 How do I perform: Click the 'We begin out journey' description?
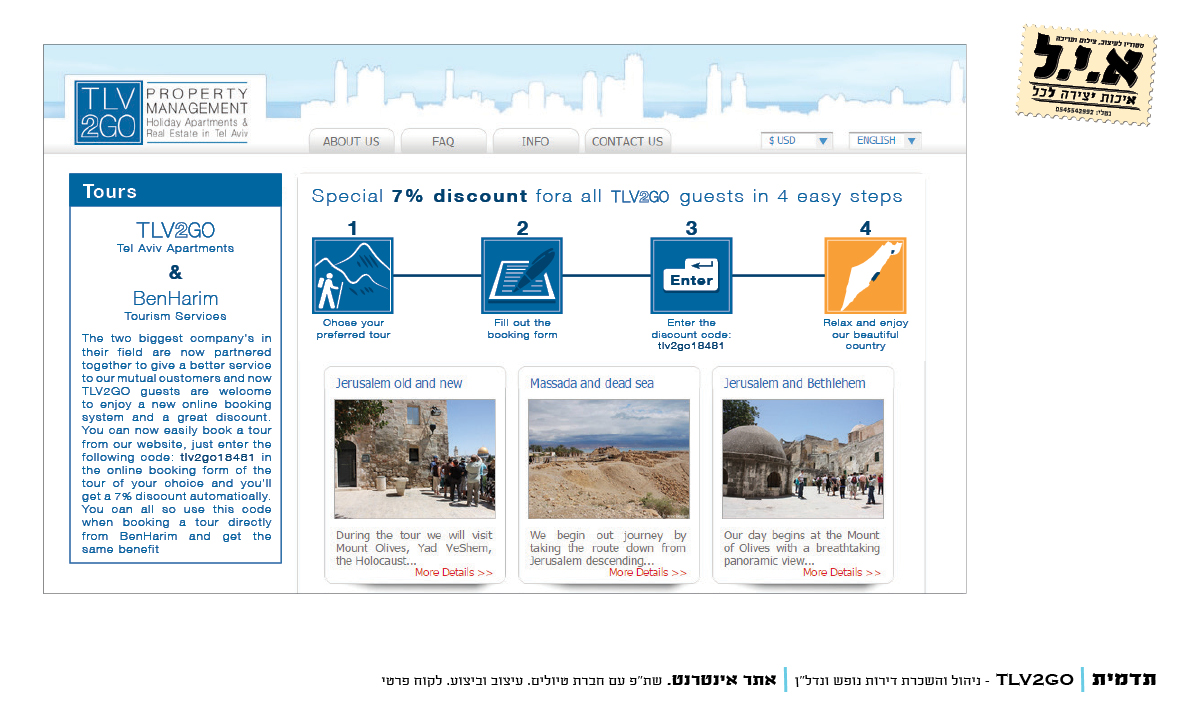click(x=608, y=548)
